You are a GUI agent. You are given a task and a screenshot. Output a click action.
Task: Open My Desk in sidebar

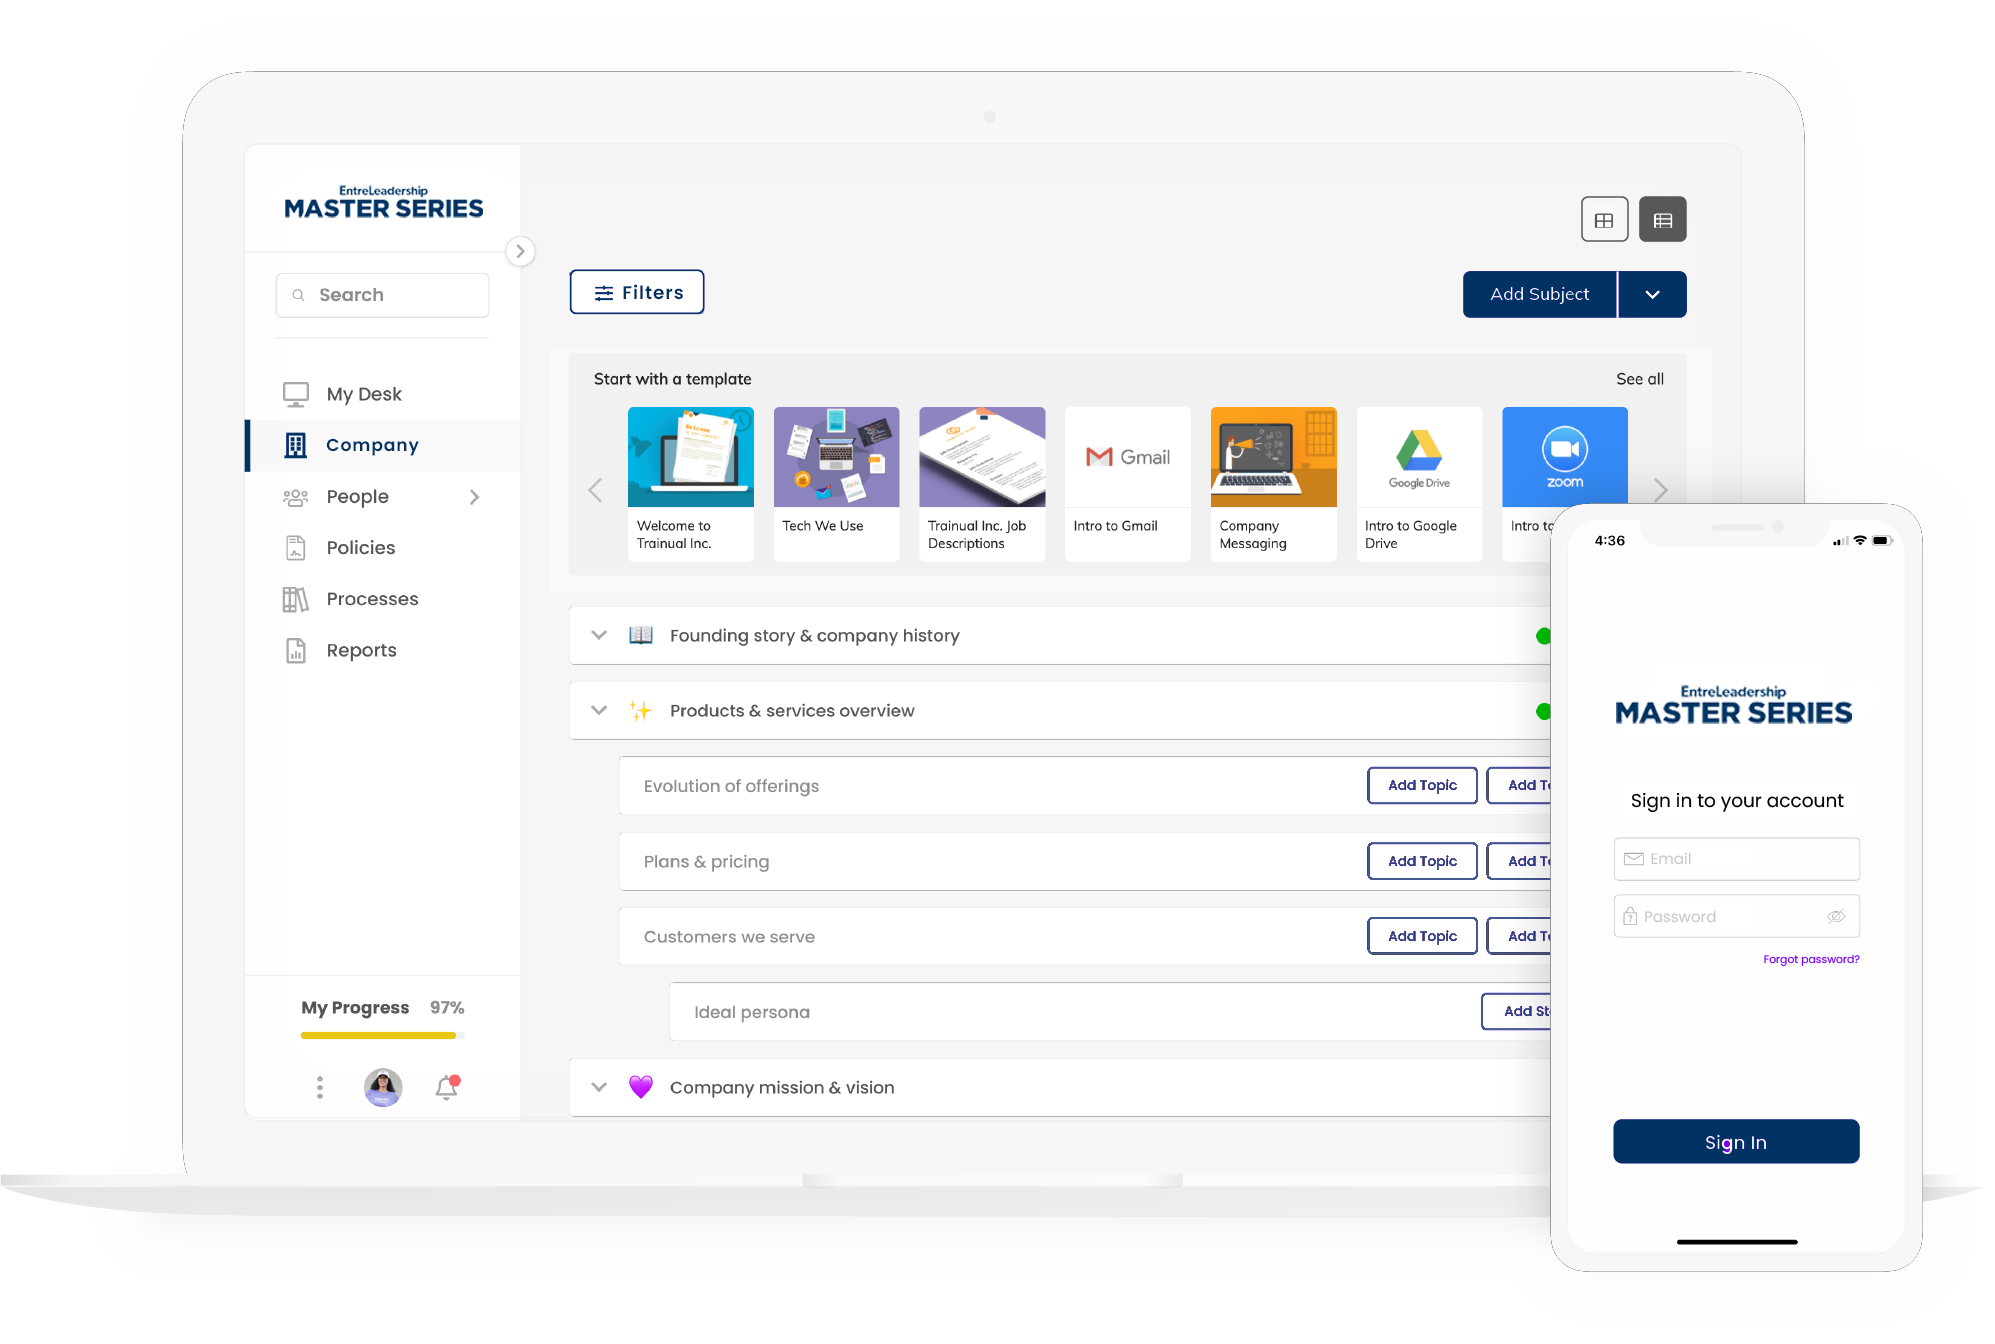[364, 394]
